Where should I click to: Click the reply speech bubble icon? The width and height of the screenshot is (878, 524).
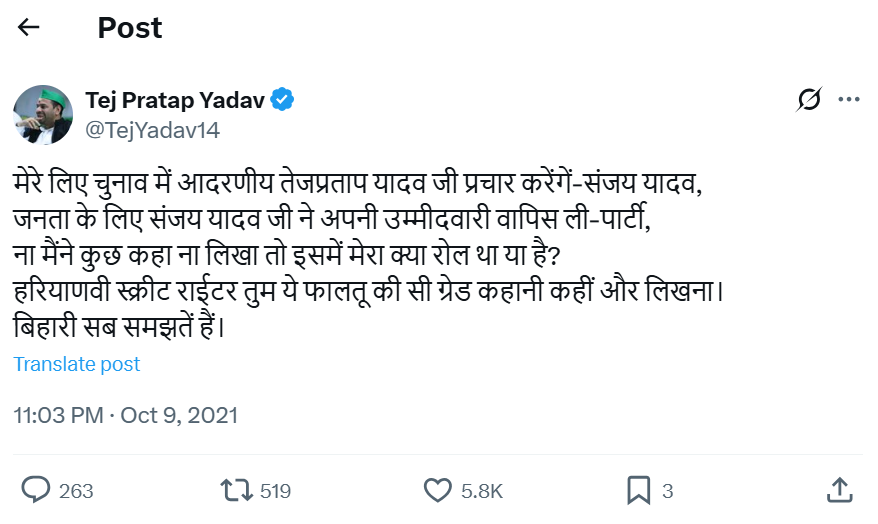pos(36,490)
